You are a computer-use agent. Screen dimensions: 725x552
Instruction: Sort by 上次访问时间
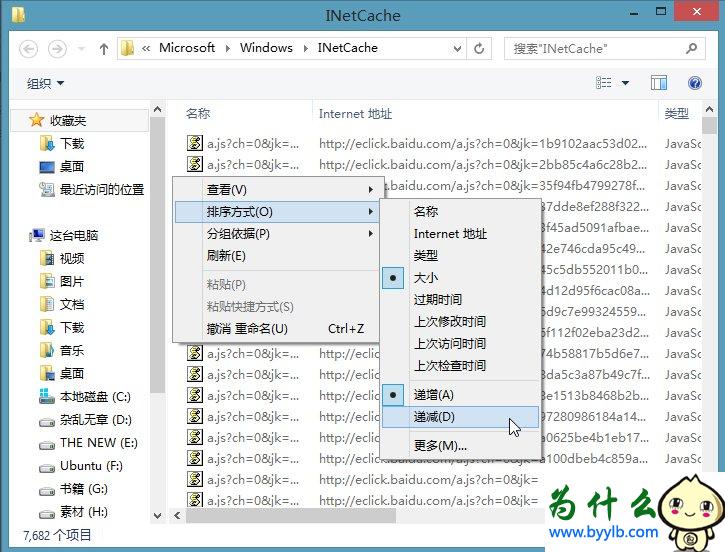(461, 343)
